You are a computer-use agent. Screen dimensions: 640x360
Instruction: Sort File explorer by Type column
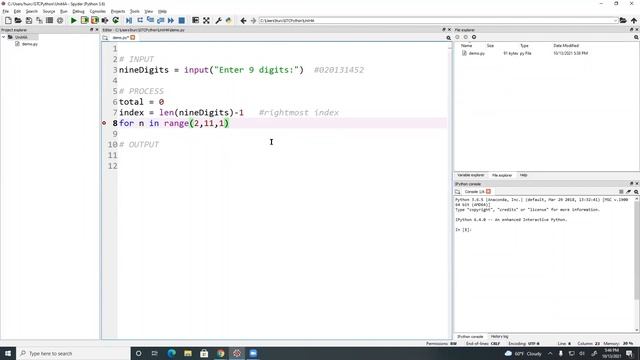coord(524,46)
